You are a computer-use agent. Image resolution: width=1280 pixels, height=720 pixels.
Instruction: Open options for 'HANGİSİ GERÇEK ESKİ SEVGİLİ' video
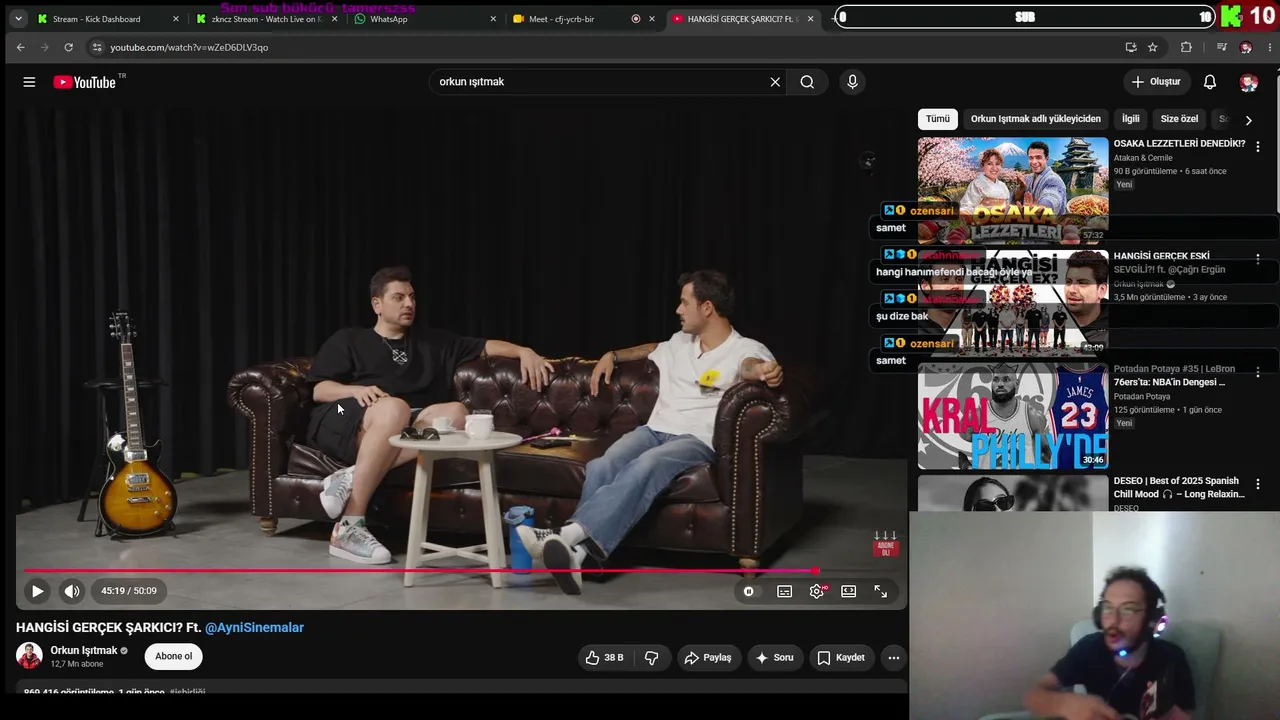point(1258,259)
